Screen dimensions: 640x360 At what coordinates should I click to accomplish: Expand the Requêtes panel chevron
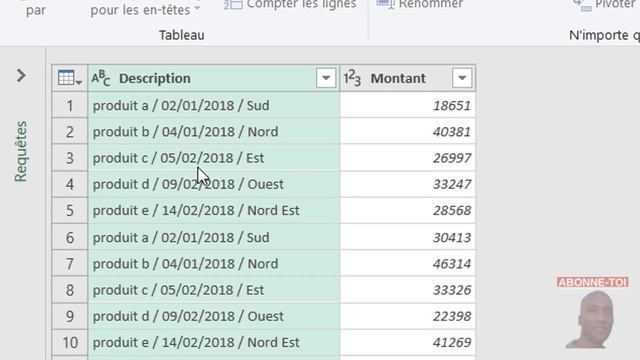pyautogui.click(x=21, y=76)
